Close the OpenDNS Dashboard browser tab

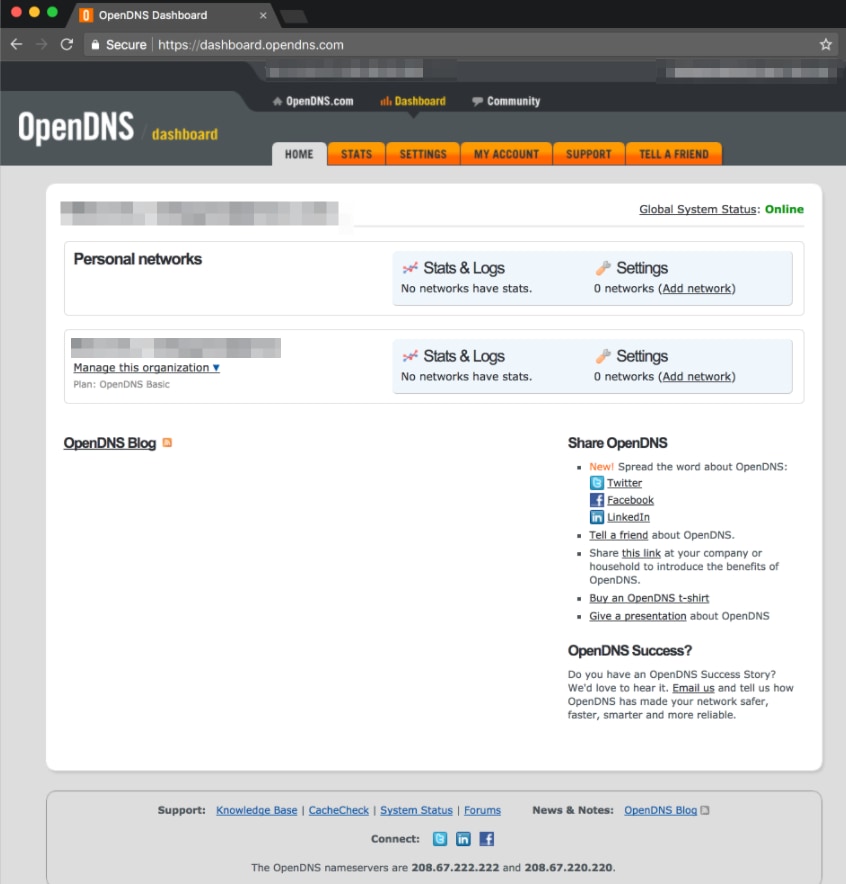tap(263, 15)
